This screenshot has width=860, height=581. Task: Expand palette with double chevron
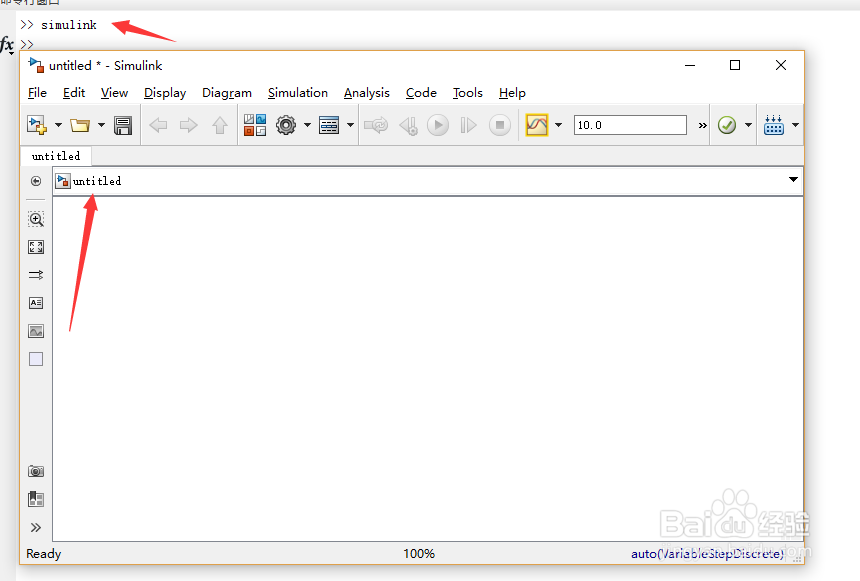36,528
